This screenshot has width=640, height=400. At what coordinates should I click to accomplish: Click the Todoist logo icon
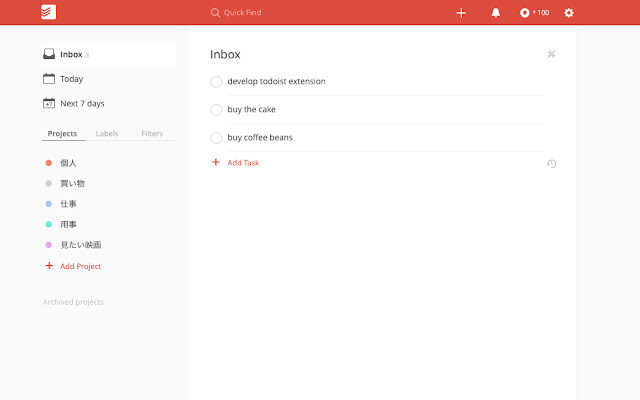pyautogui.click(x=50, y=12)
